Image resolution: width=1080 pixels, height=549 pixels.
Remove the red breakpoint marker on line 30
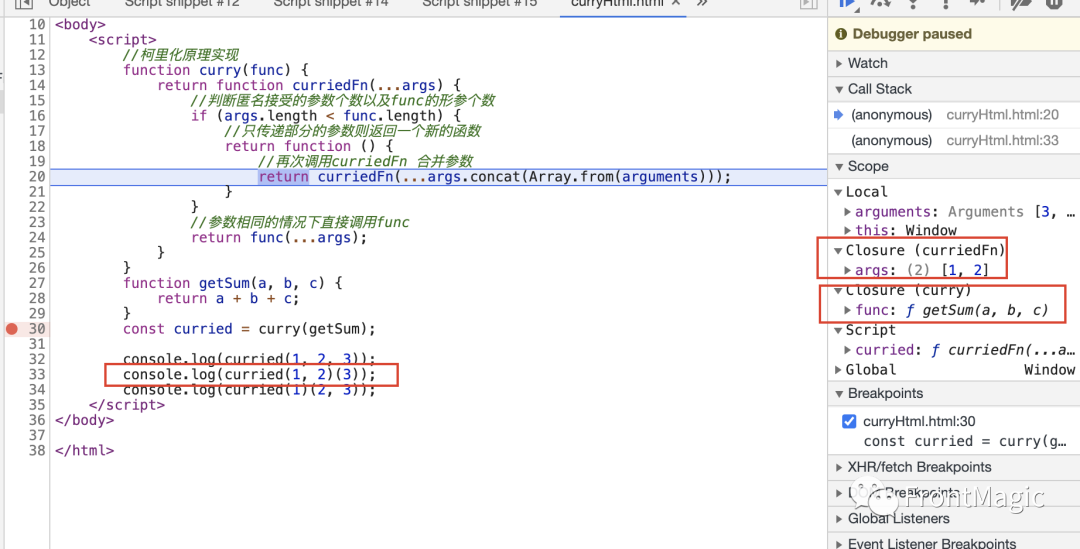(12, 329)
